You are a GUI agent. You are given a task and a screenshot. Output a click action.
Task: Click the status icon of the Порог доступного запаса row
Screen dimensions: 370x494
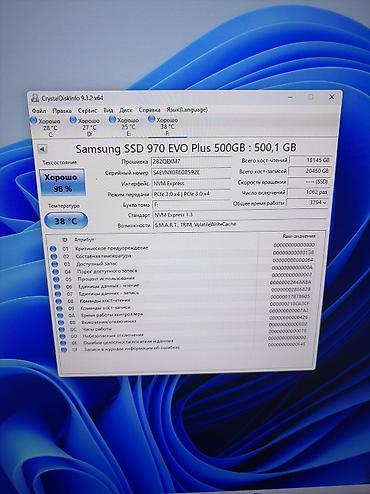point(56,272)
